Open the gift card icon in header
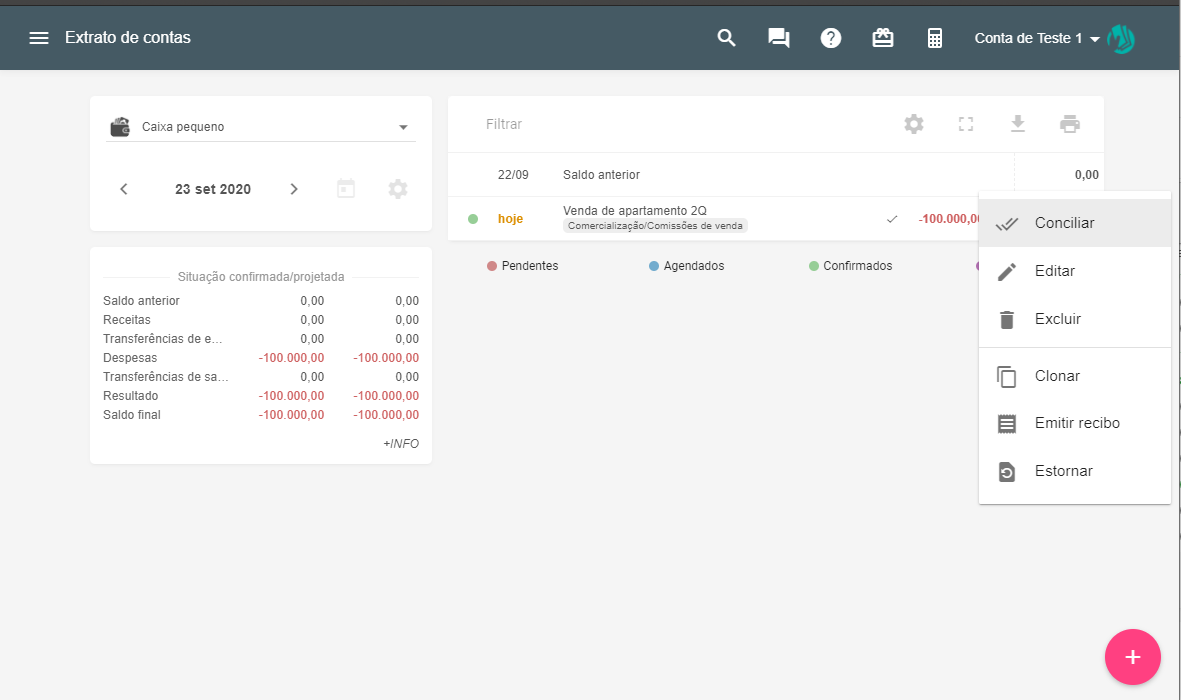 coord(883,38)
